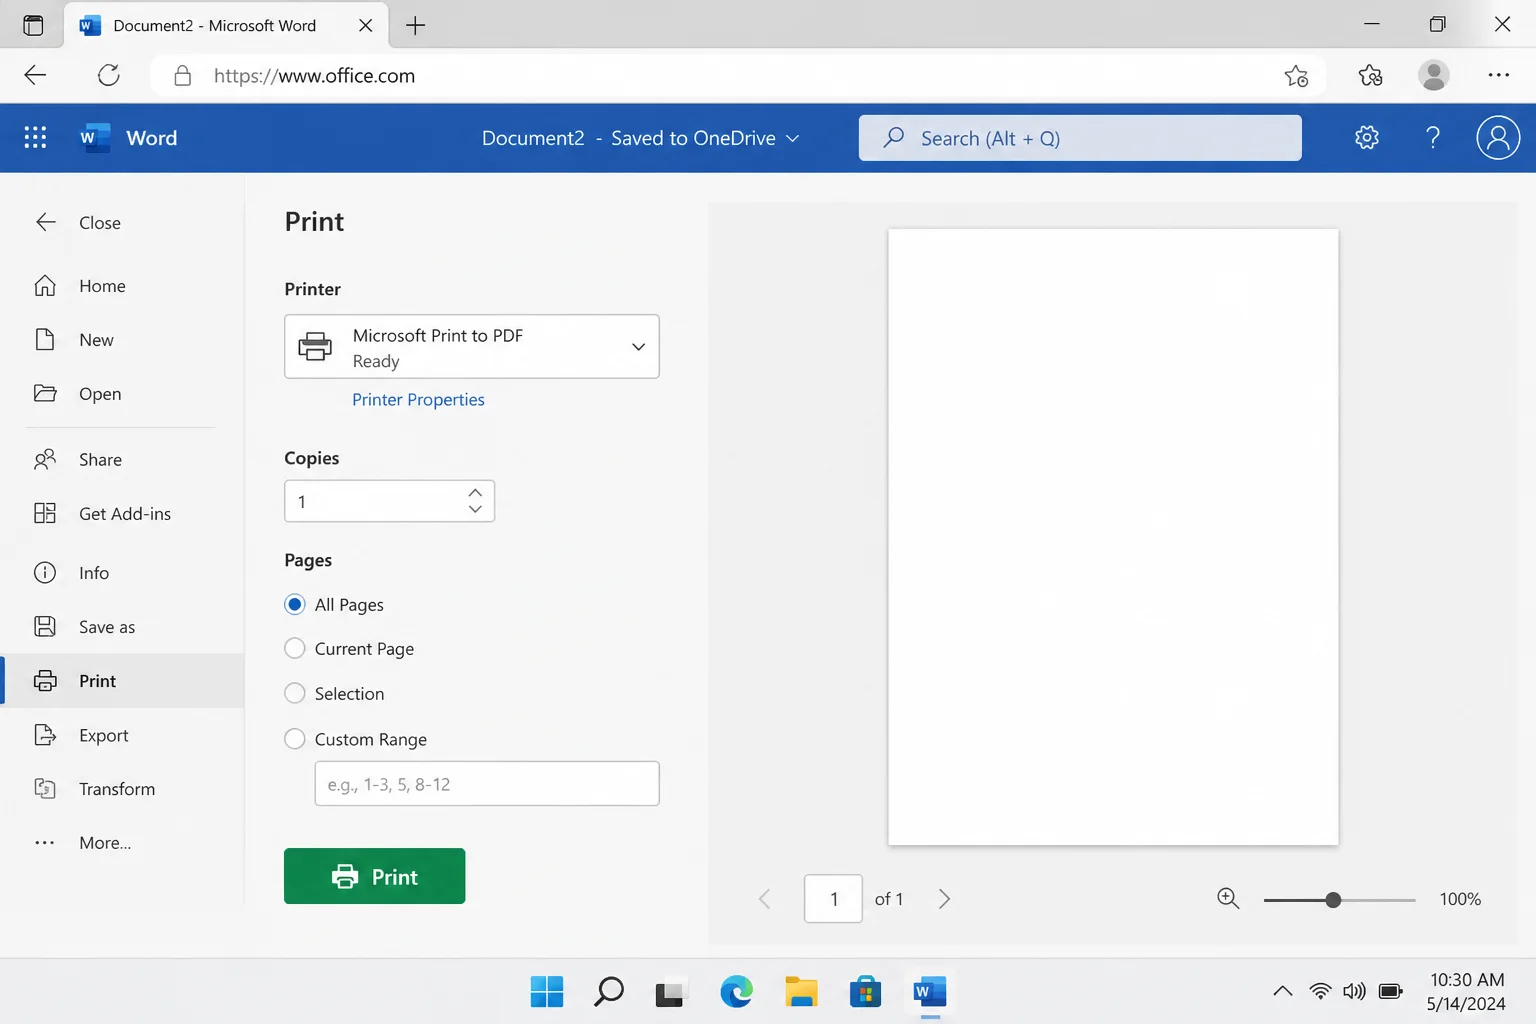Image resolution: width=1536 pixels, height=1024 pixels.
Task: Click the Copies number field
Action: (x=389, y=501)
